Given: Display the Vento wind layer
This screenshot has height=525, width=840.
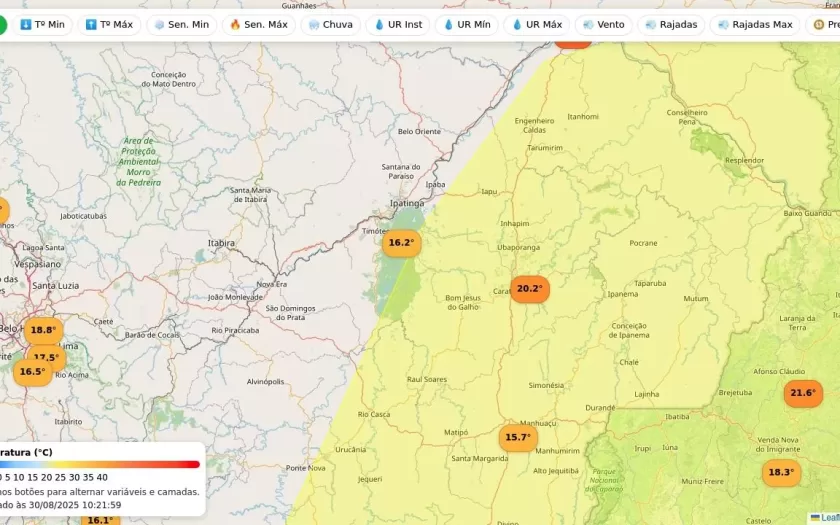Looking at the screenshot, I should [603, 24].
